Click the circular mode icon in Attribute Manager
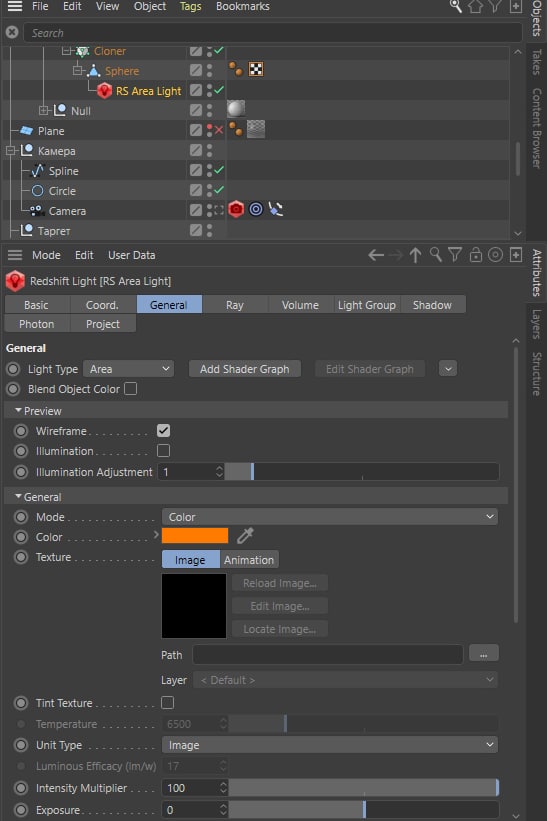The height and width of the screenshot is (821, 547). pos(495,255)
